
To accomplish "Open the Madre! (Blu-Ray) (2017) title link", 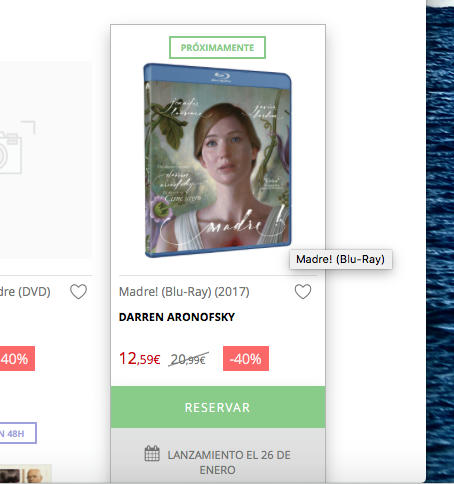I will point(184,292).
